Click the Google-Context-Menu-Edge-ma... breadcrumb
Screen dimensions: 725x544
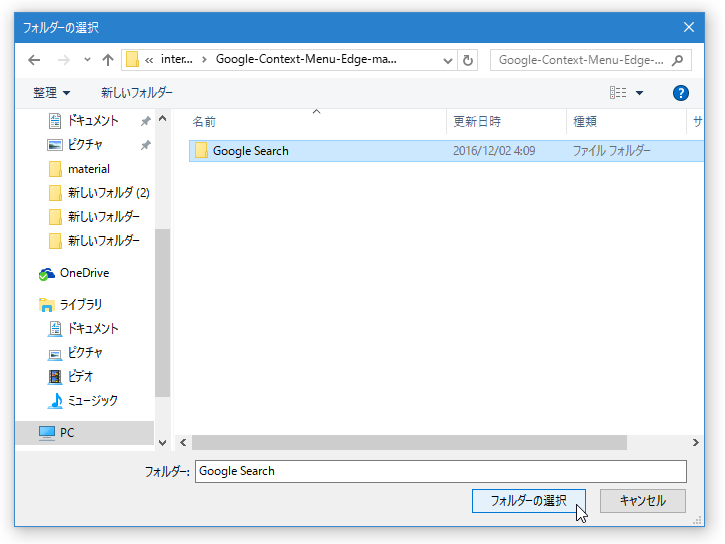click(x=306, y=60)
